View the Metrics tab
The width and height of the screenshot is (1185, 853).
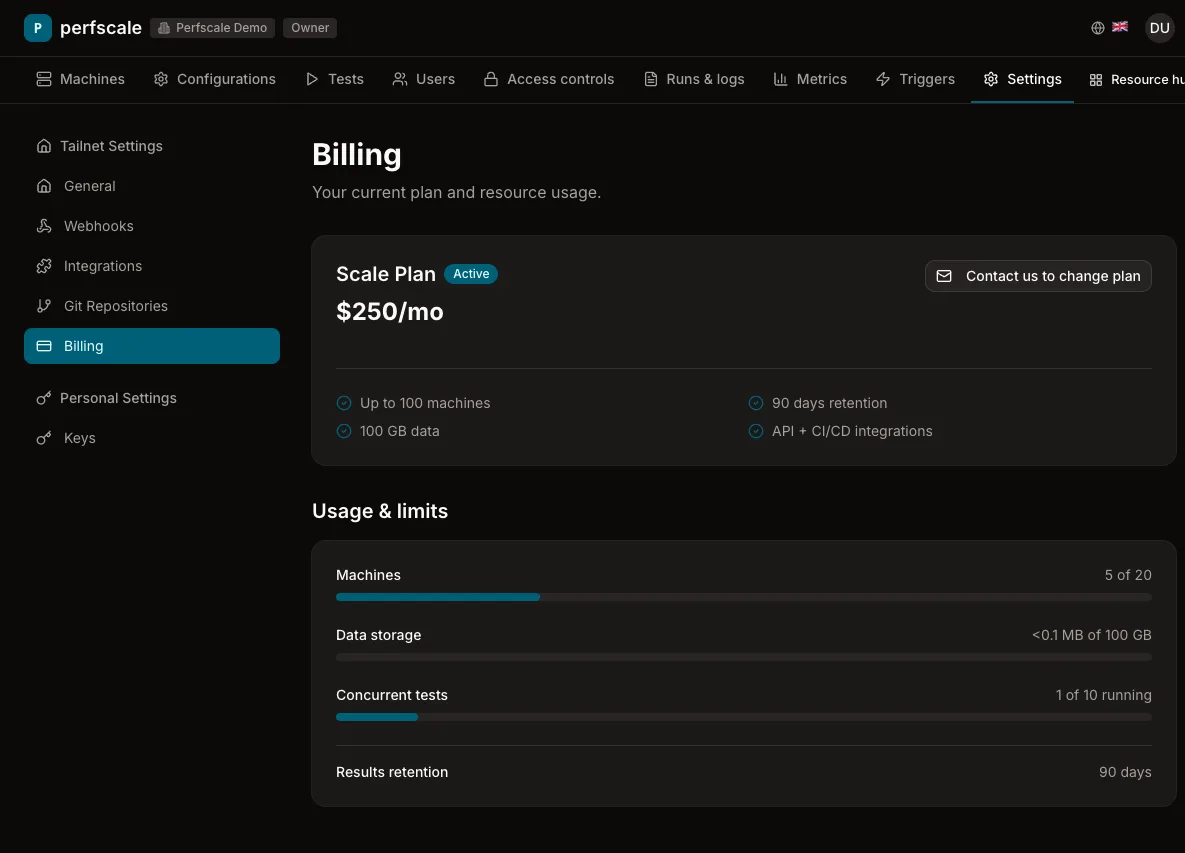(810, 79)
